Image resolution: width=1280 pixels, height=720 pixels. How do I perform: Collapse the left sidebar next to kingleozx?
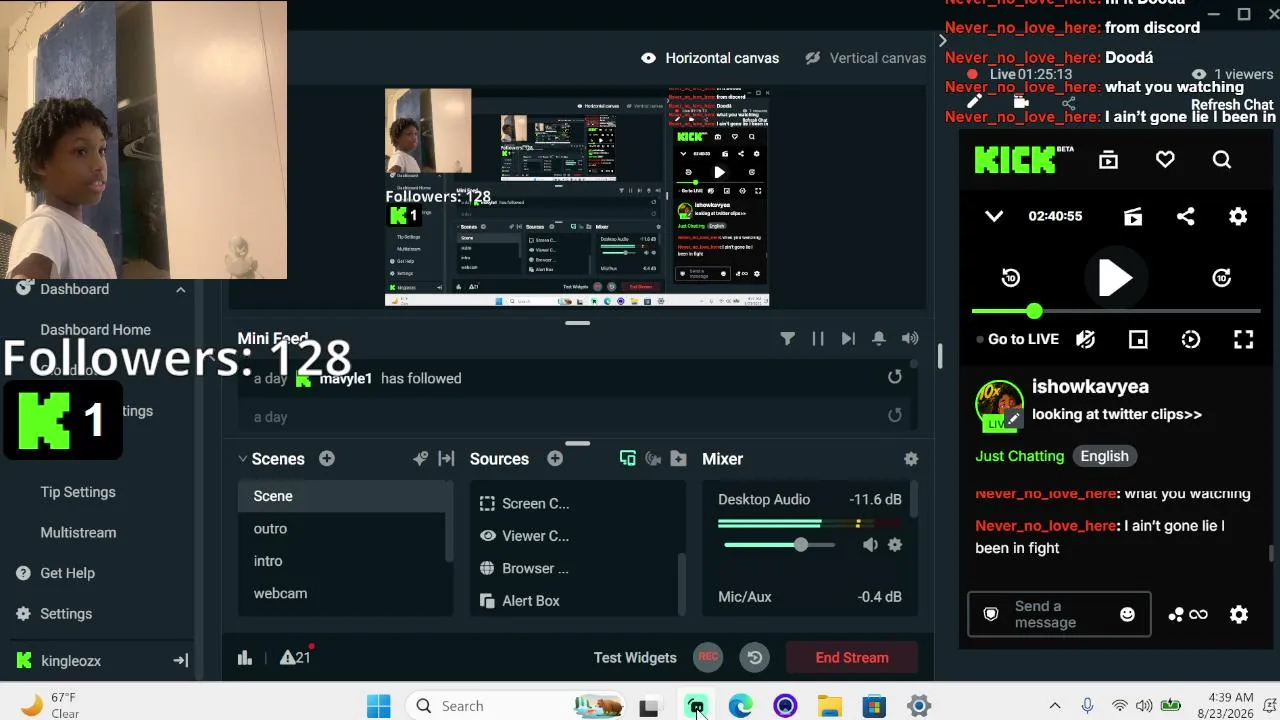click(181, 660)
